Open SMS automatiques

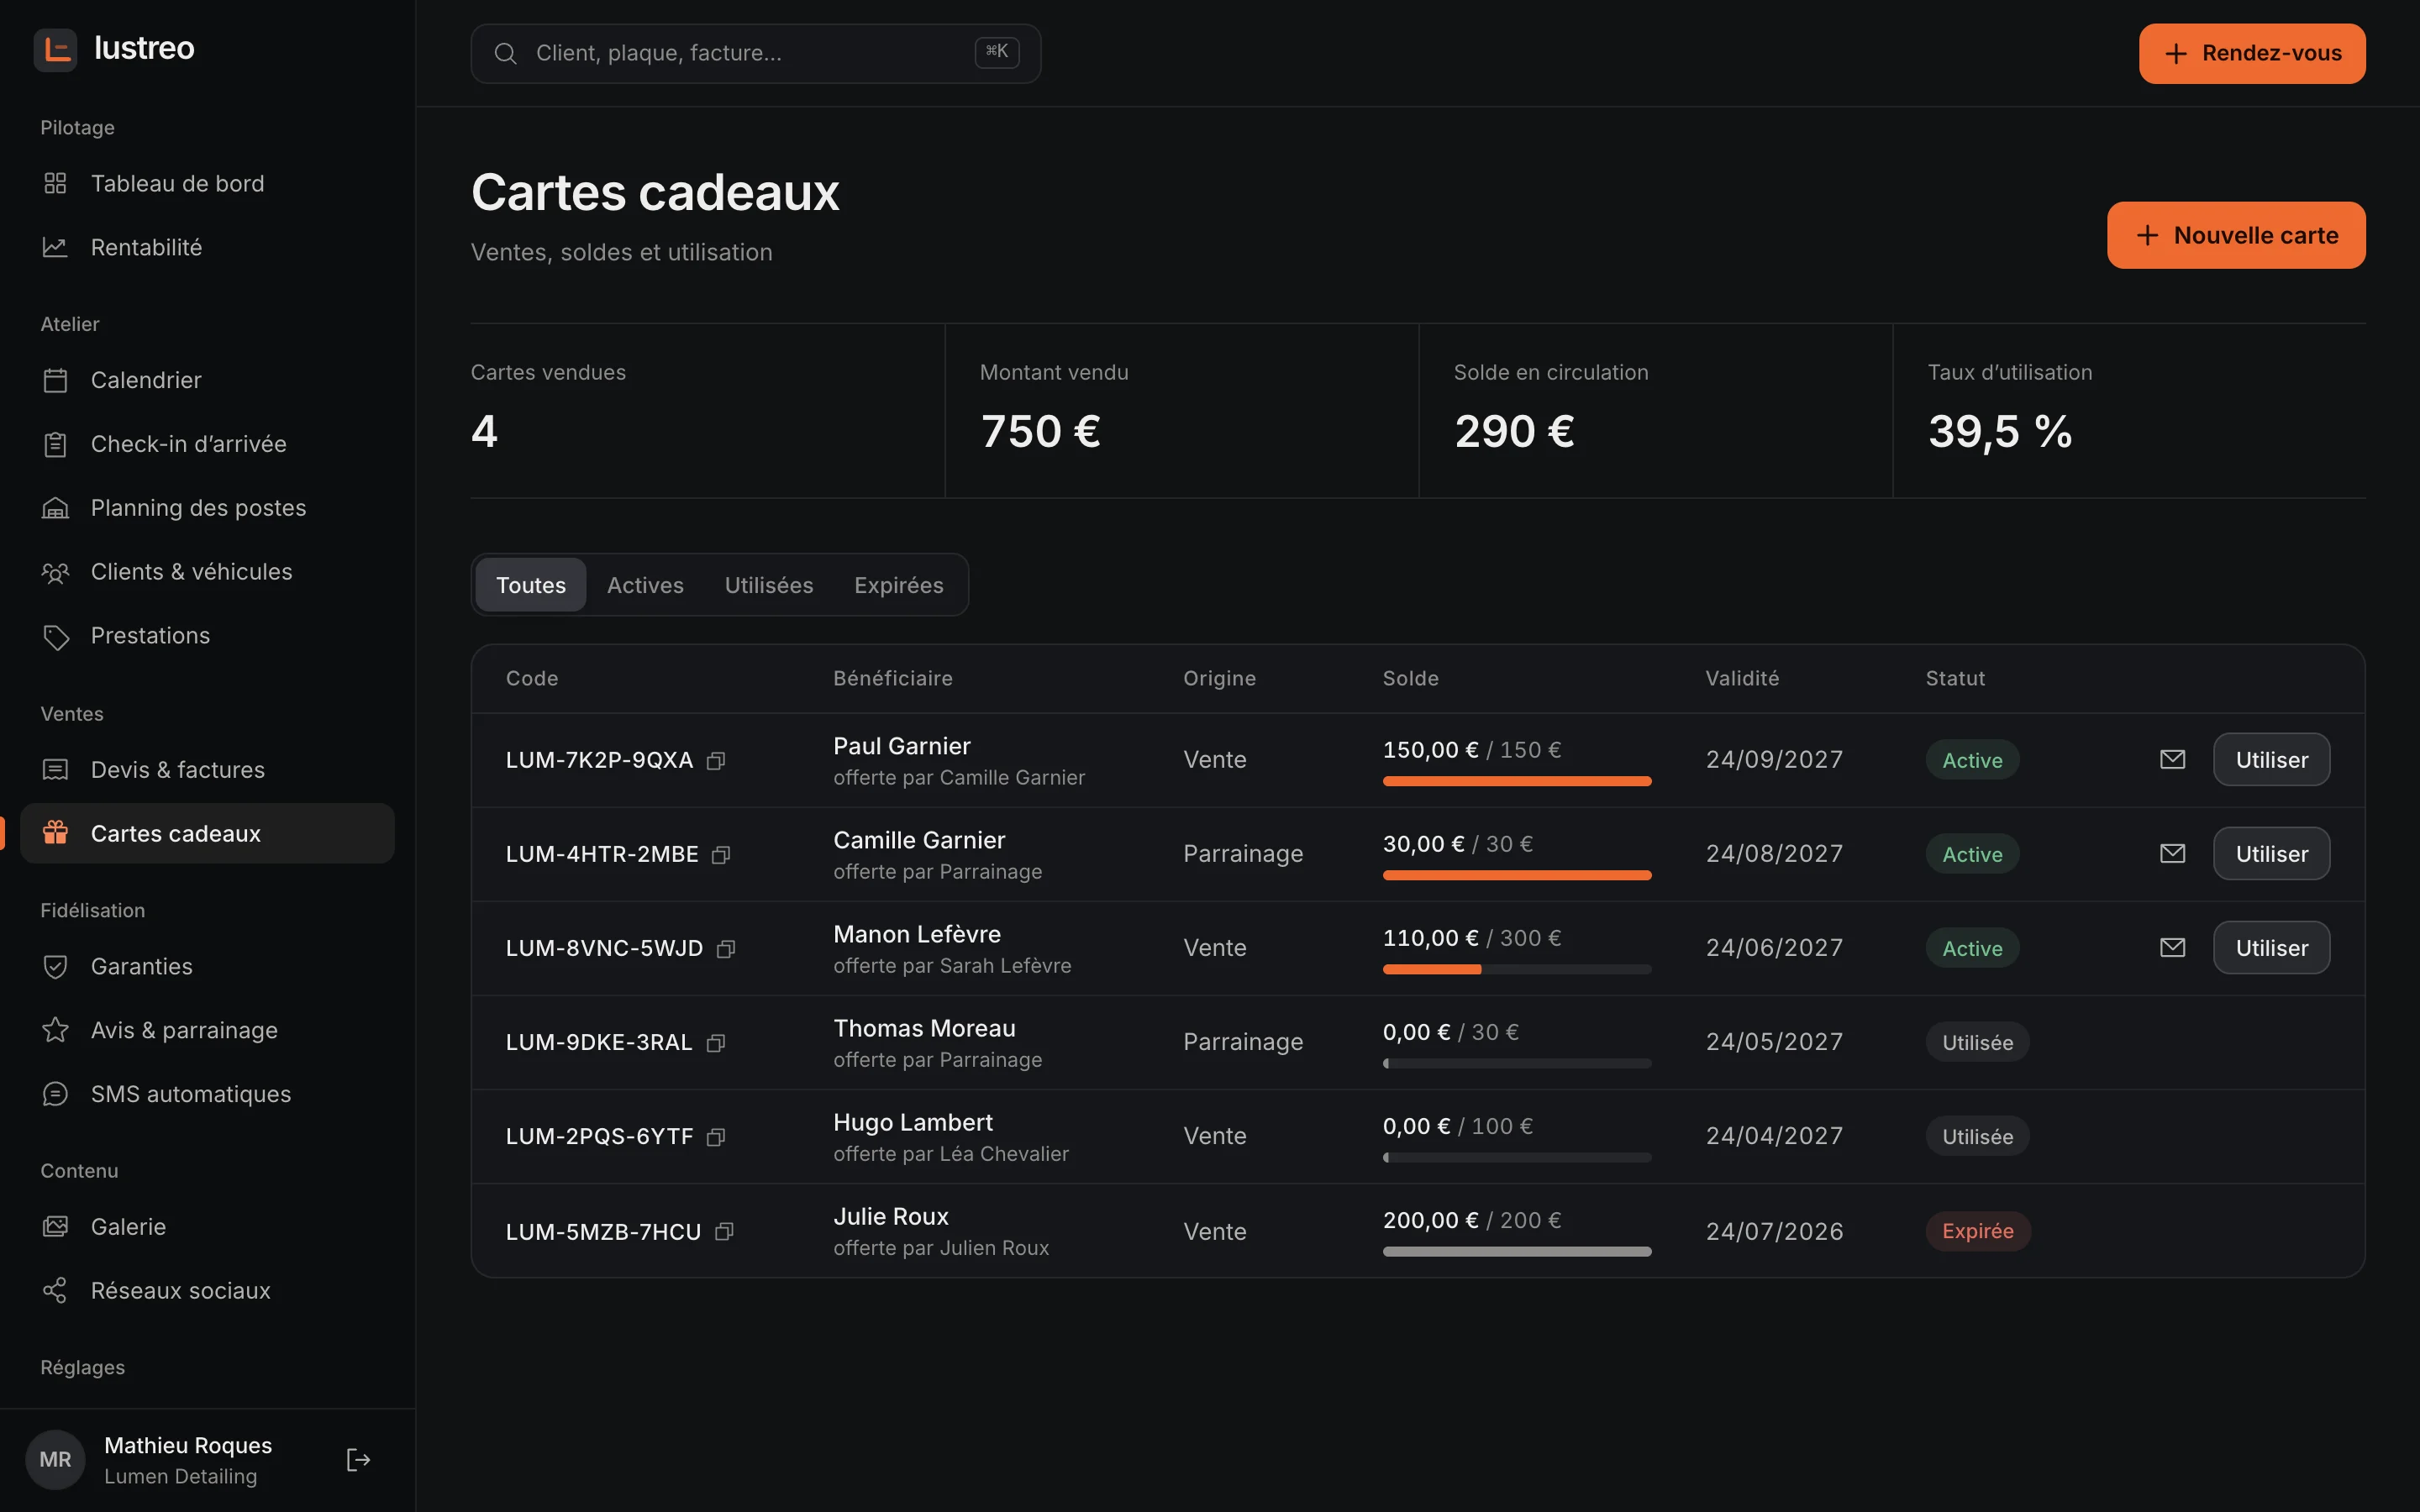point(207,1095)
